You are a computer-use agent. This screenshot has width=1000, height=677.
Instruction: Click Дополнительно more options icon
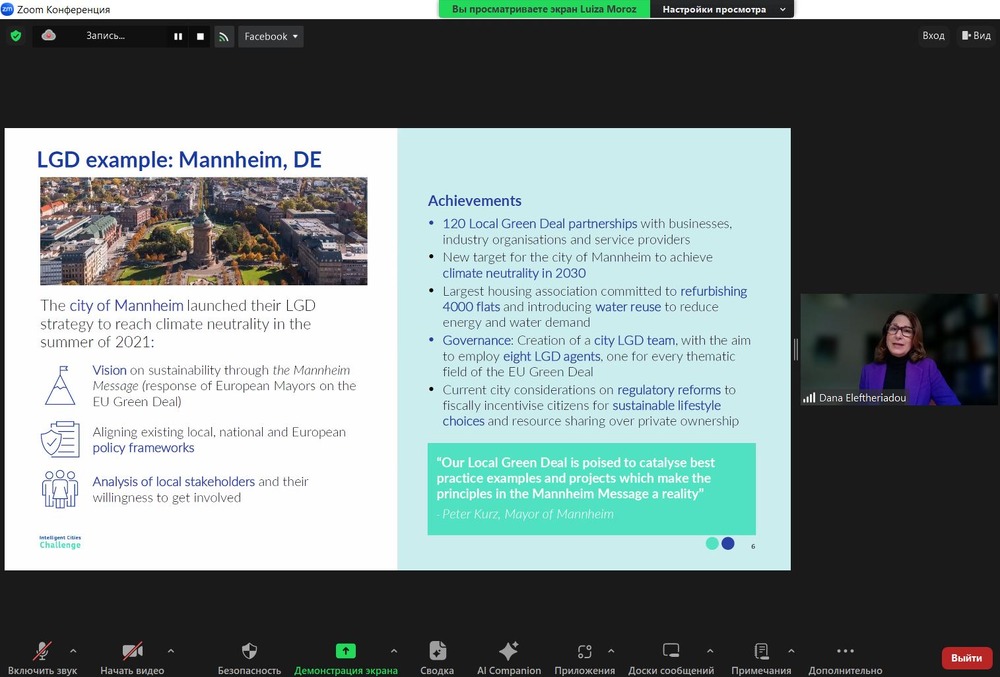(845, 651)
